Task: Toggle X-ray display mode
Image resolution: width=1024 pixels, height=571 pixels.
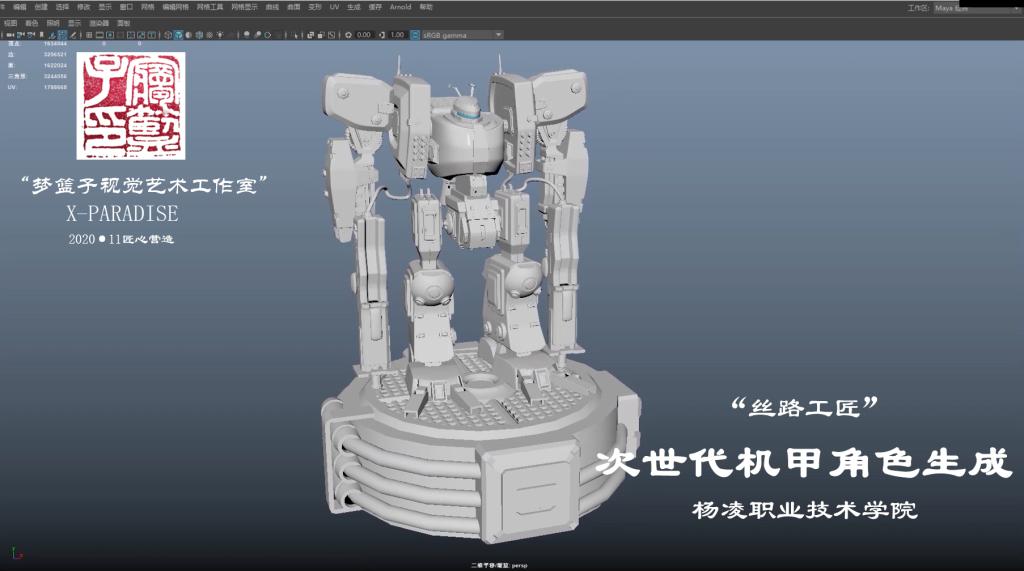Action: point(310,35)
